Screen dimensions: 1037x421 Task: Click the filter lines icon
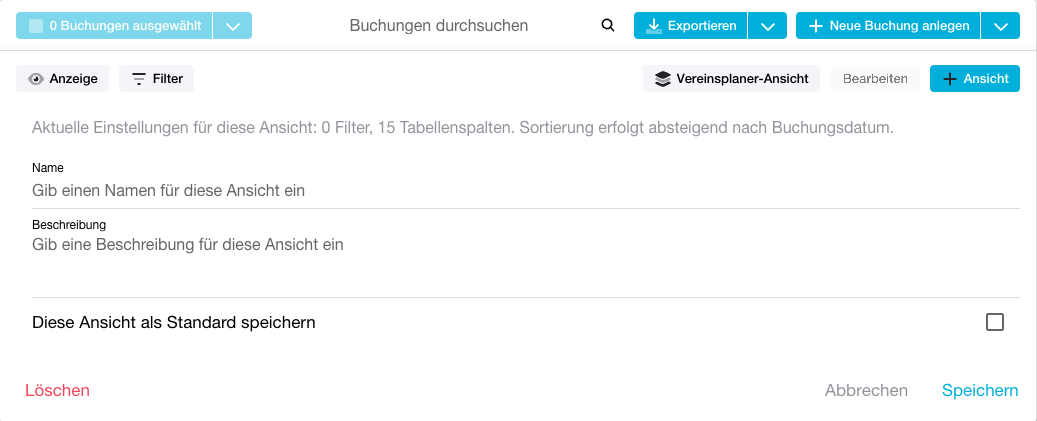pos(139,79)
